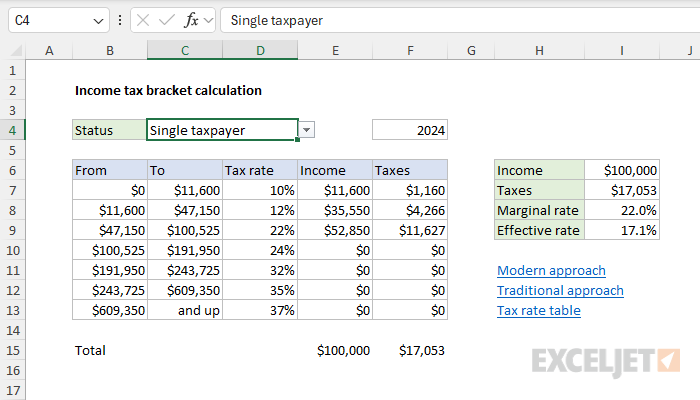The width and height of the screenshot is (700, 400).
Task: Follow the Traditional approach link
Action: (x=560, y=290)
